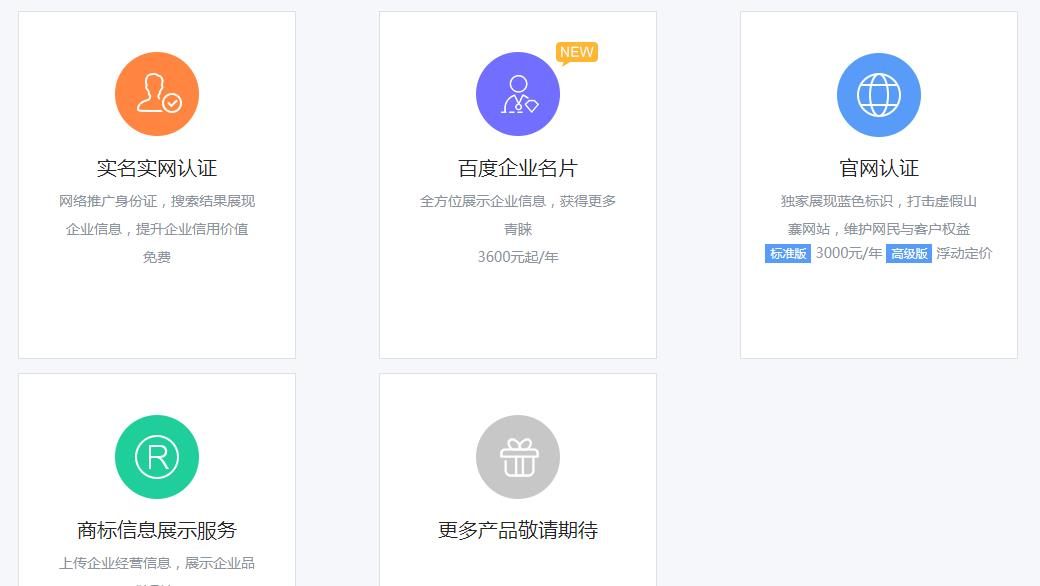Click the 免费 label in first card
The width and height of the screenshot is (1040, 586).
pyautogui.click(x=157, y=257)
